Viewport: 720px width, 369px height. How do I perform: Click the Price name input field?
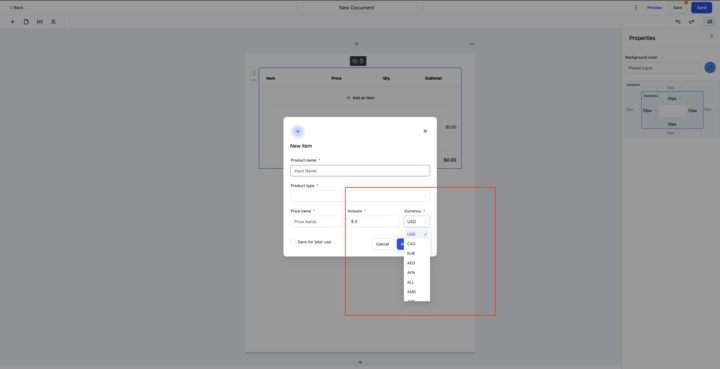click(x=316, y=222)
